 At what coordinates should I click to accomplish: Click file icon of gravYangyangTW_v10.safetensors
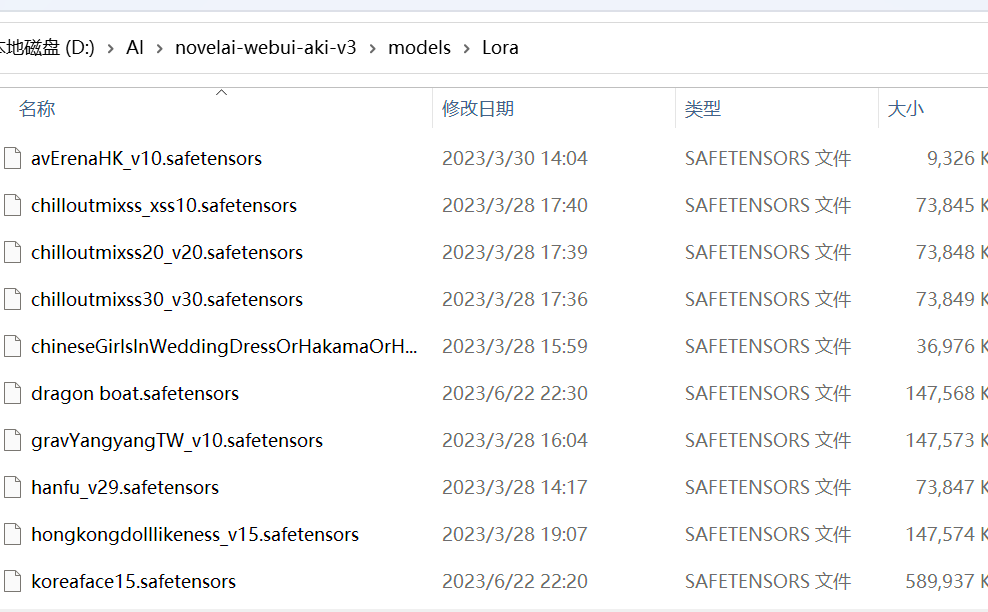(x=12, y=440)
